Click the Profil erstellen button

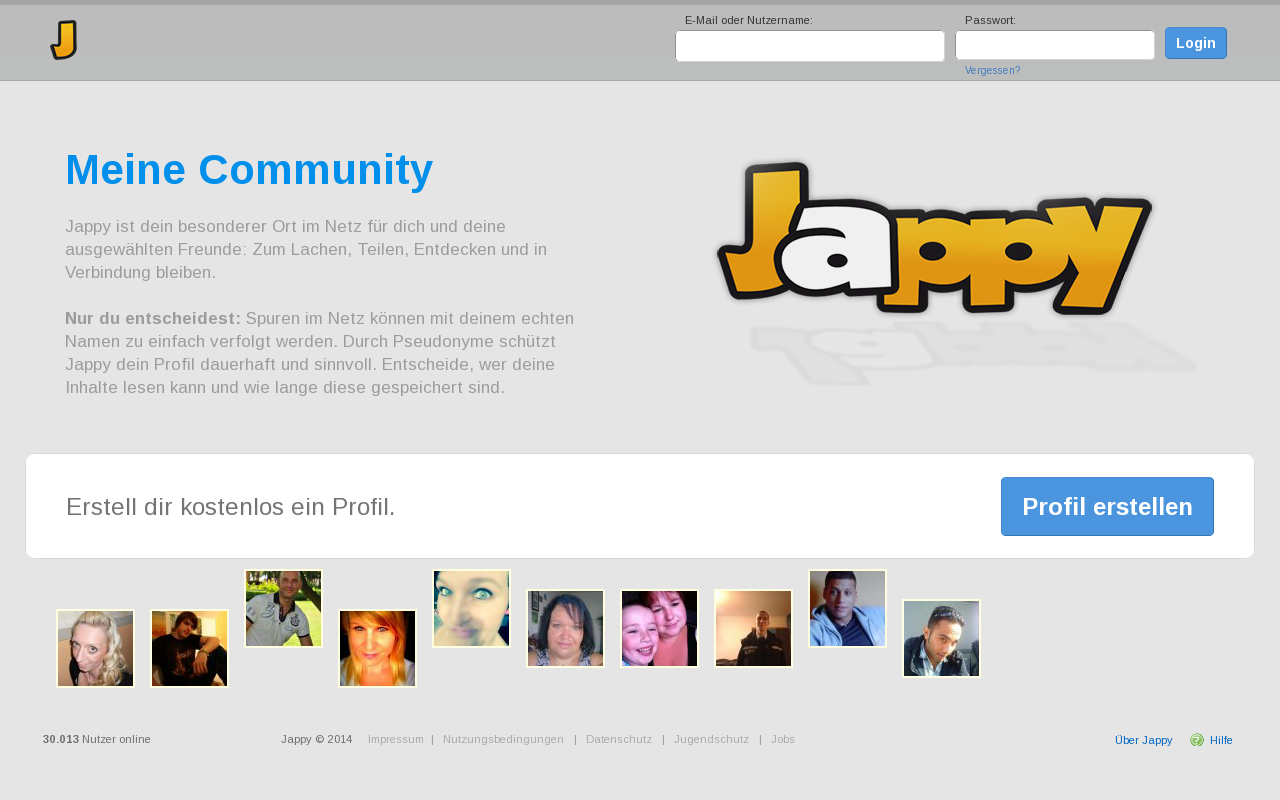click(x=1107, y=506)
